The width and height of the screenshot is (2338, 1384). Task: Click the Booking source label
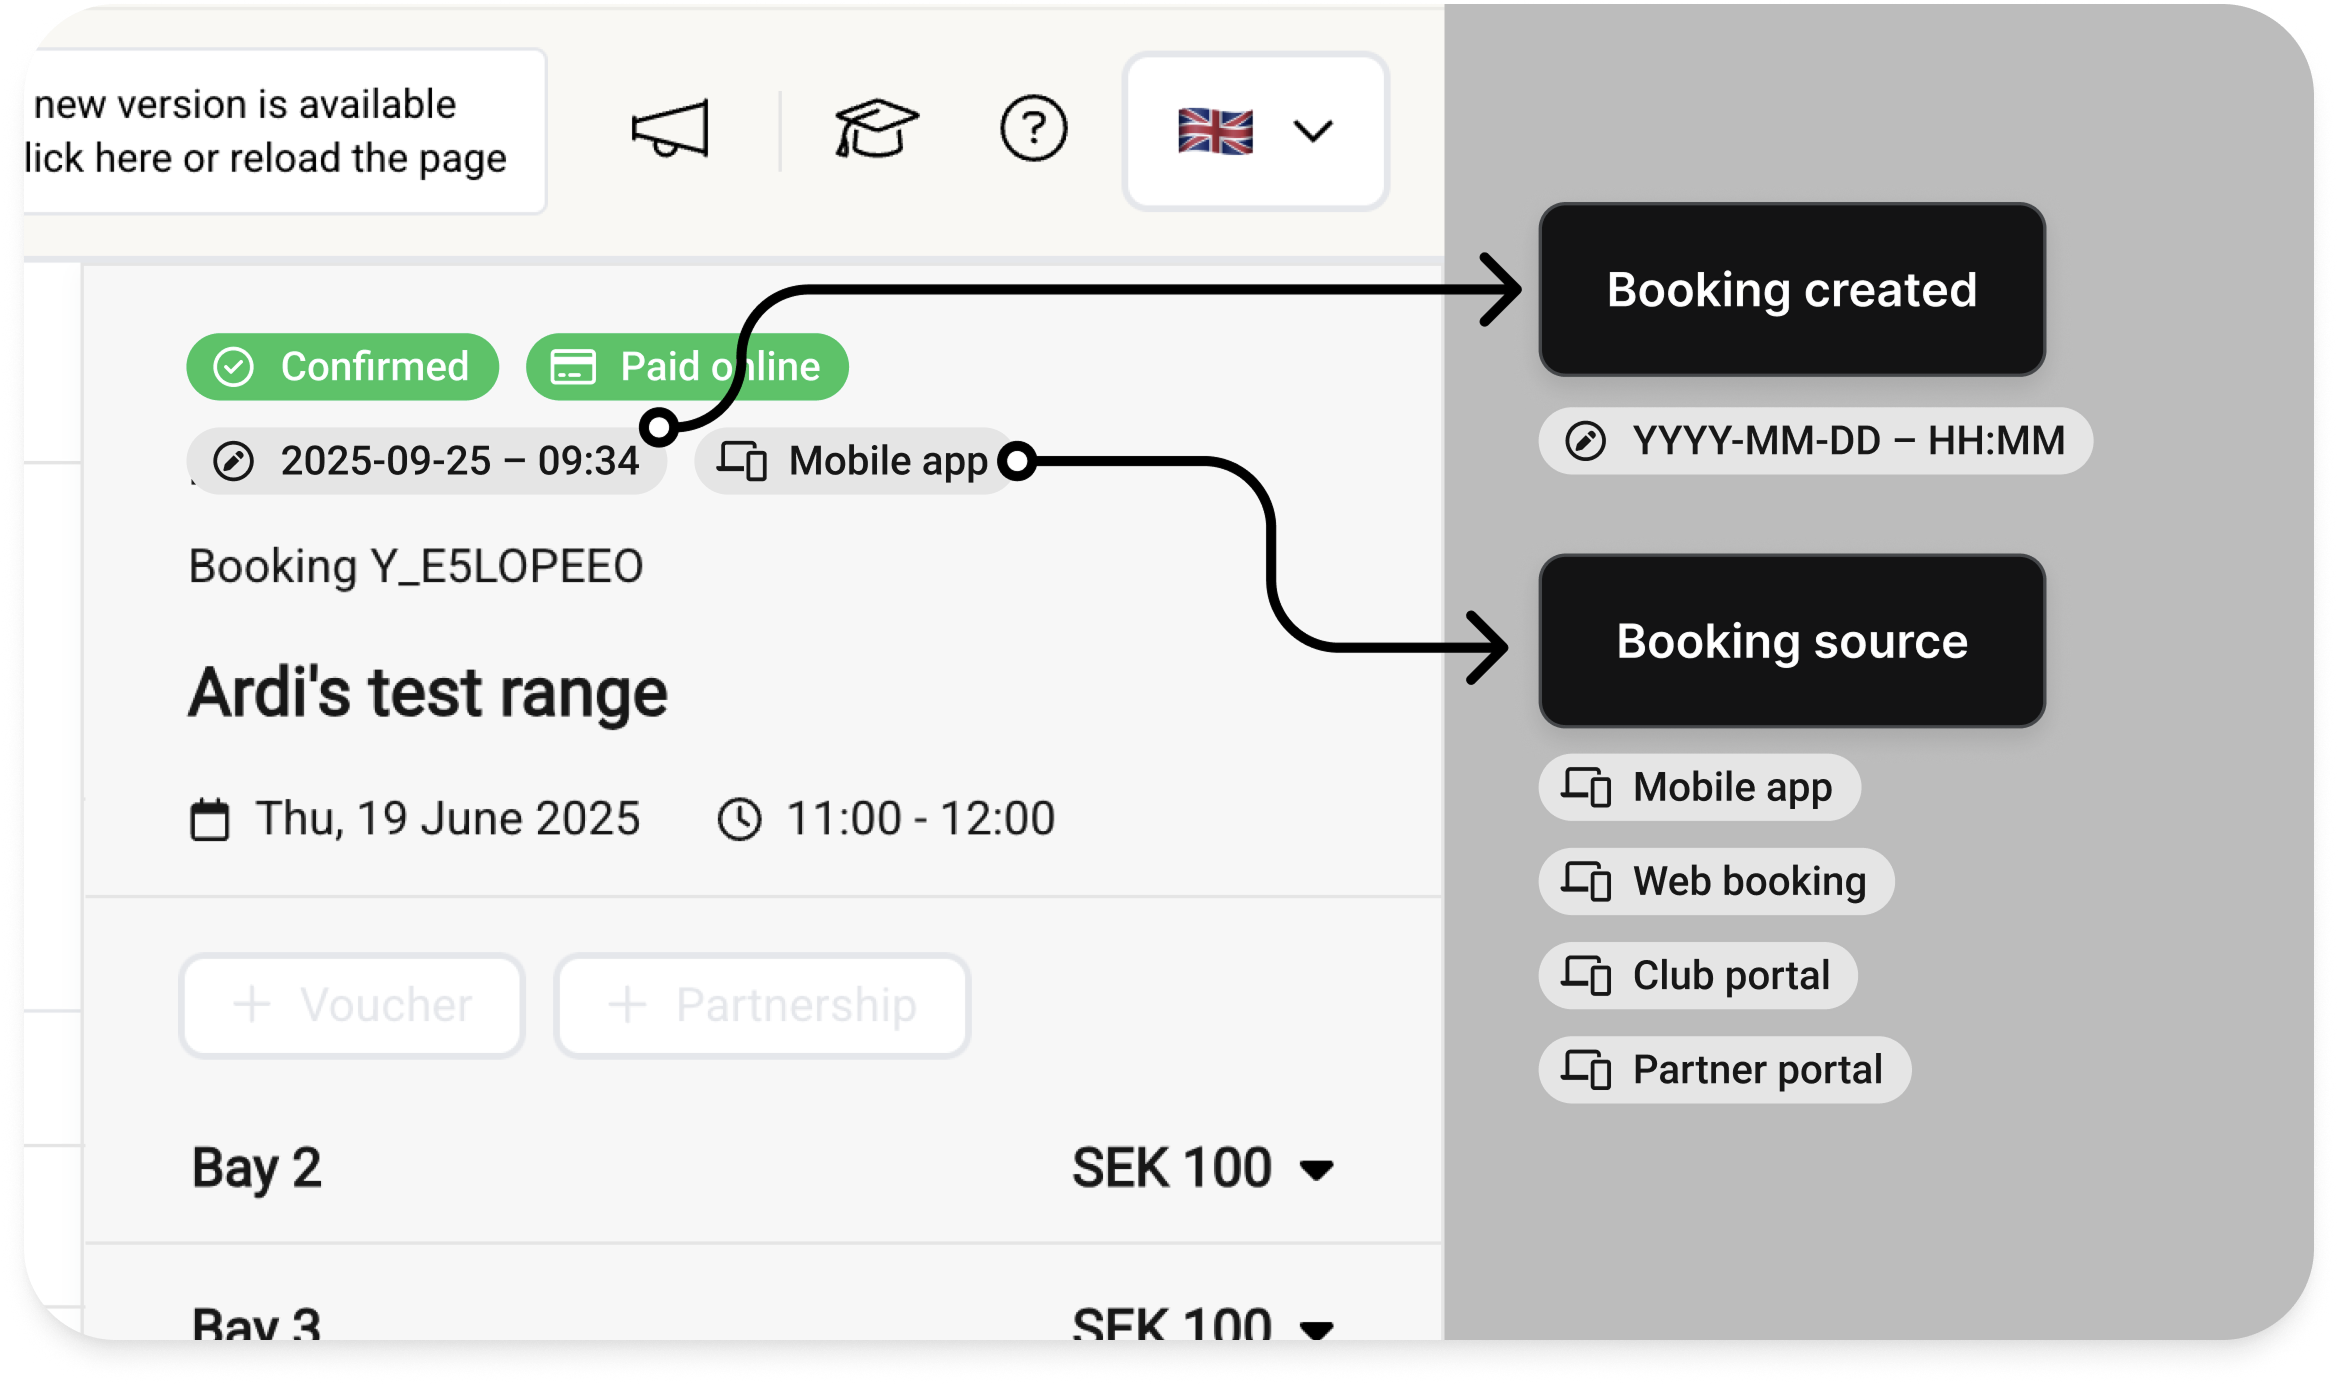[1791, 641]
